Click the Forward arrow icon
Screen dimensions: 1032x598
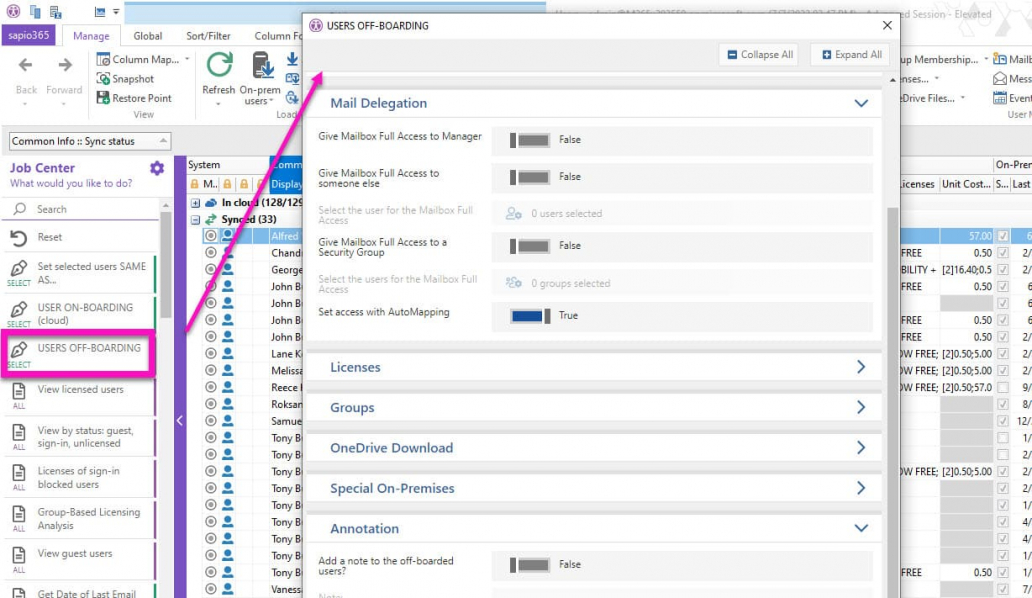64,65
